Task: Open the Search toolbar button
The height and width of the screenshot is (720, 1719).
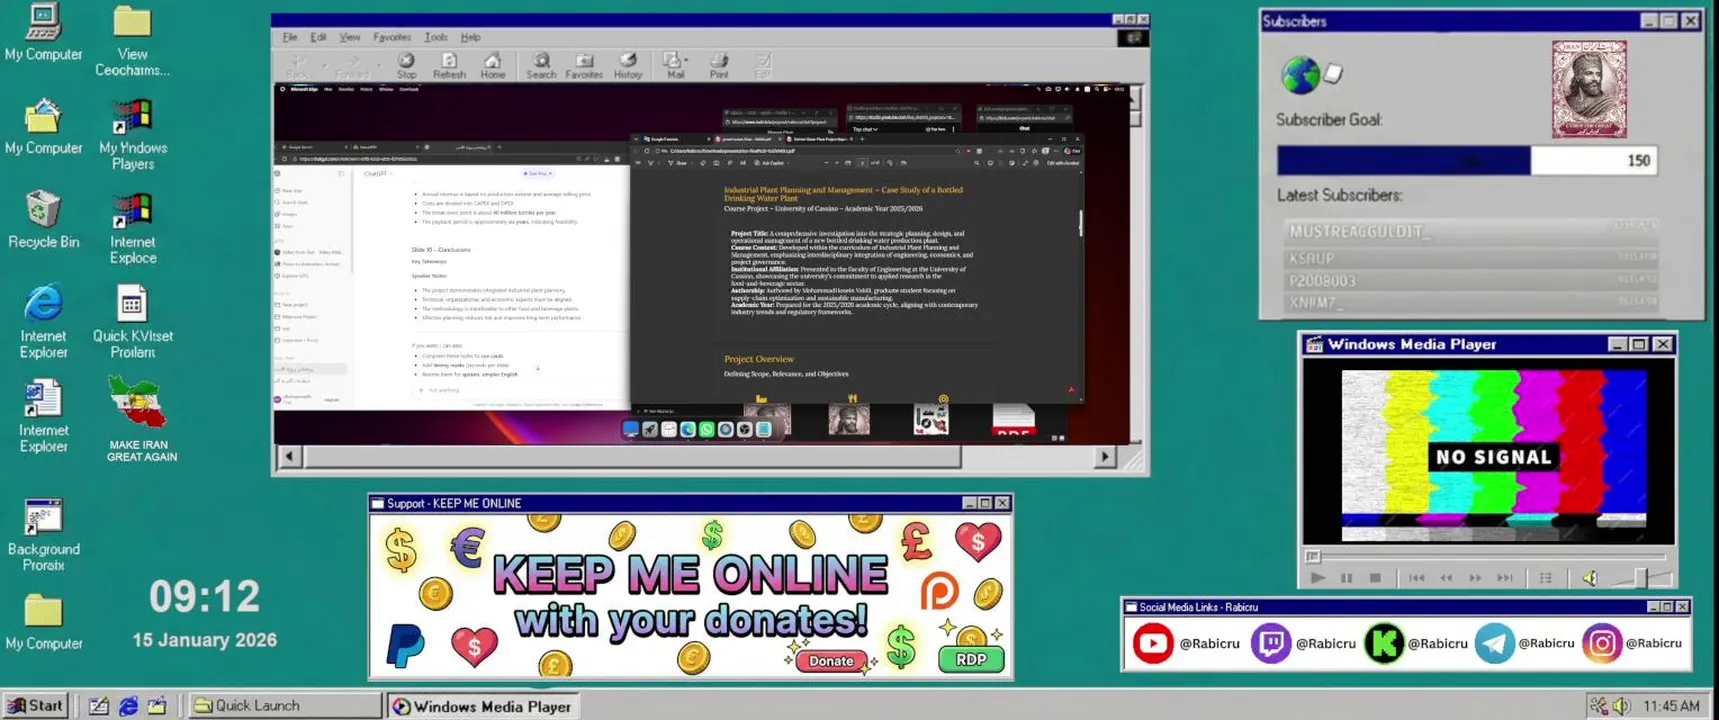Action: point(541,66)
